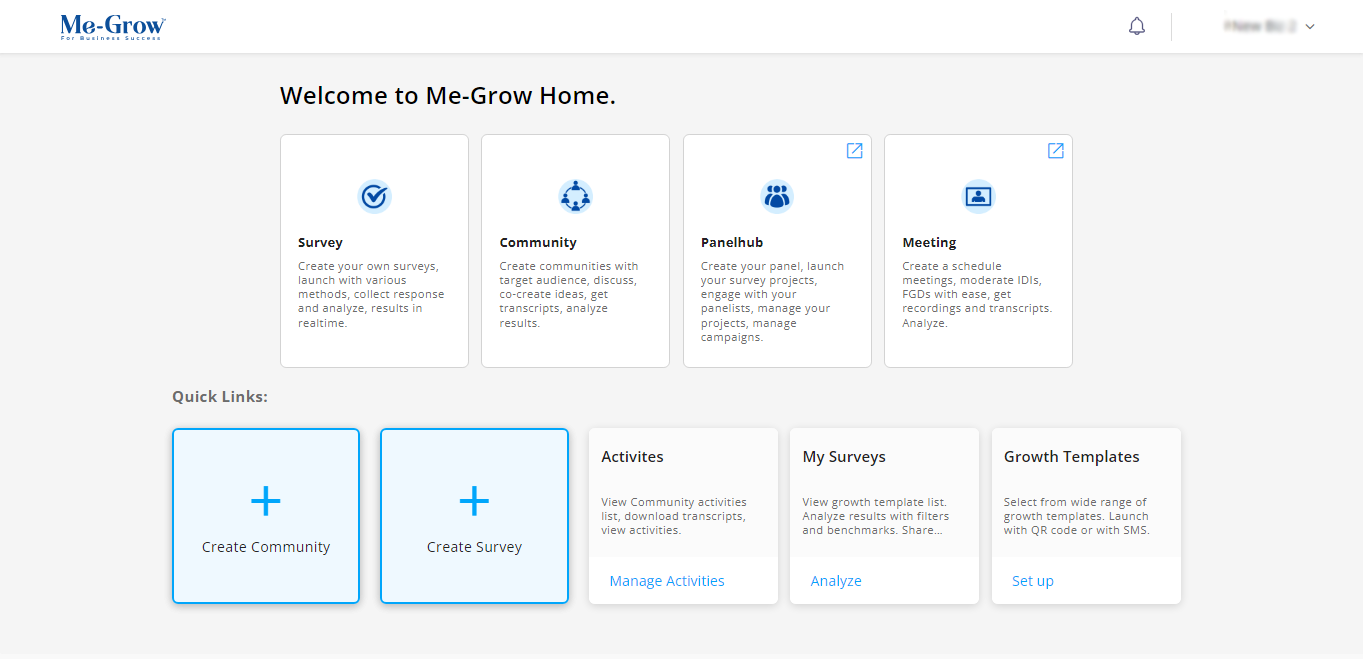This screenshot has height=660, width=1363.
Task: Select the Create Survey tile
Action: click(474, 516)
